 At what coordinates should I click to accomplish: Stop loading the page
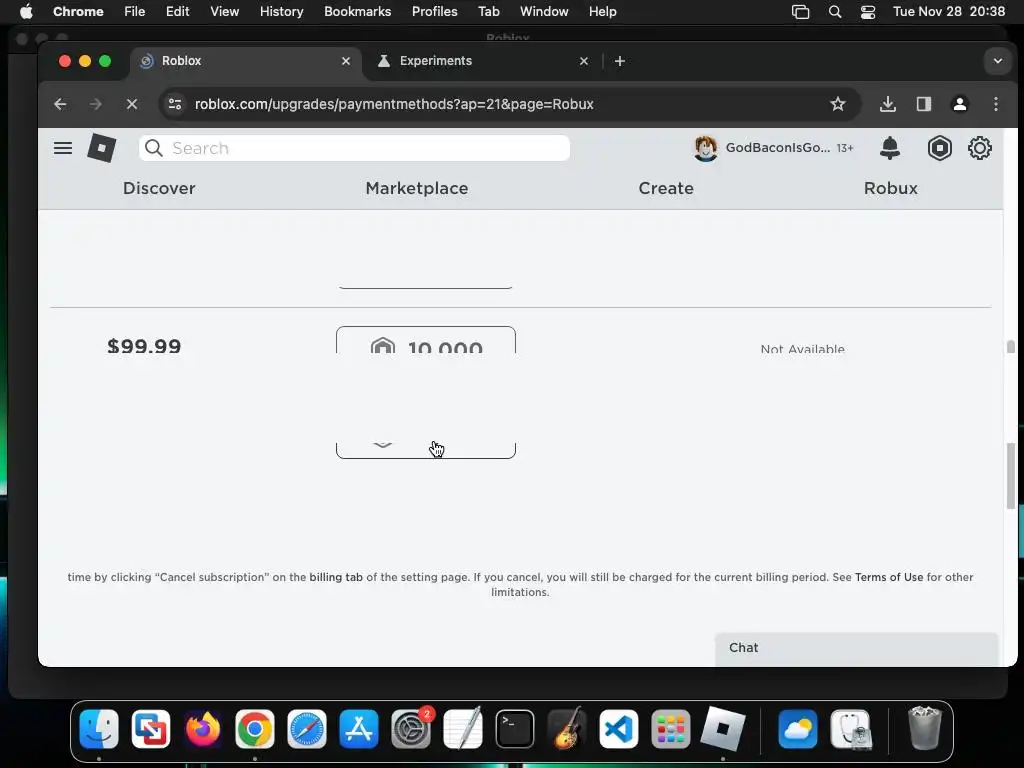[132, 104]
